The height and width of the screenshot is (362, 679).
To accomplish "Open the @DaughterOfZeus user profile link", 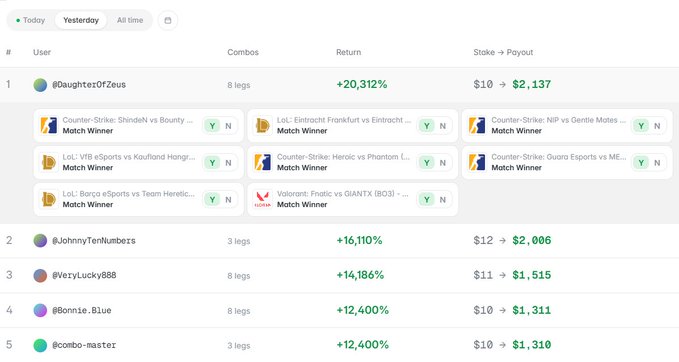I will point(89,85).
